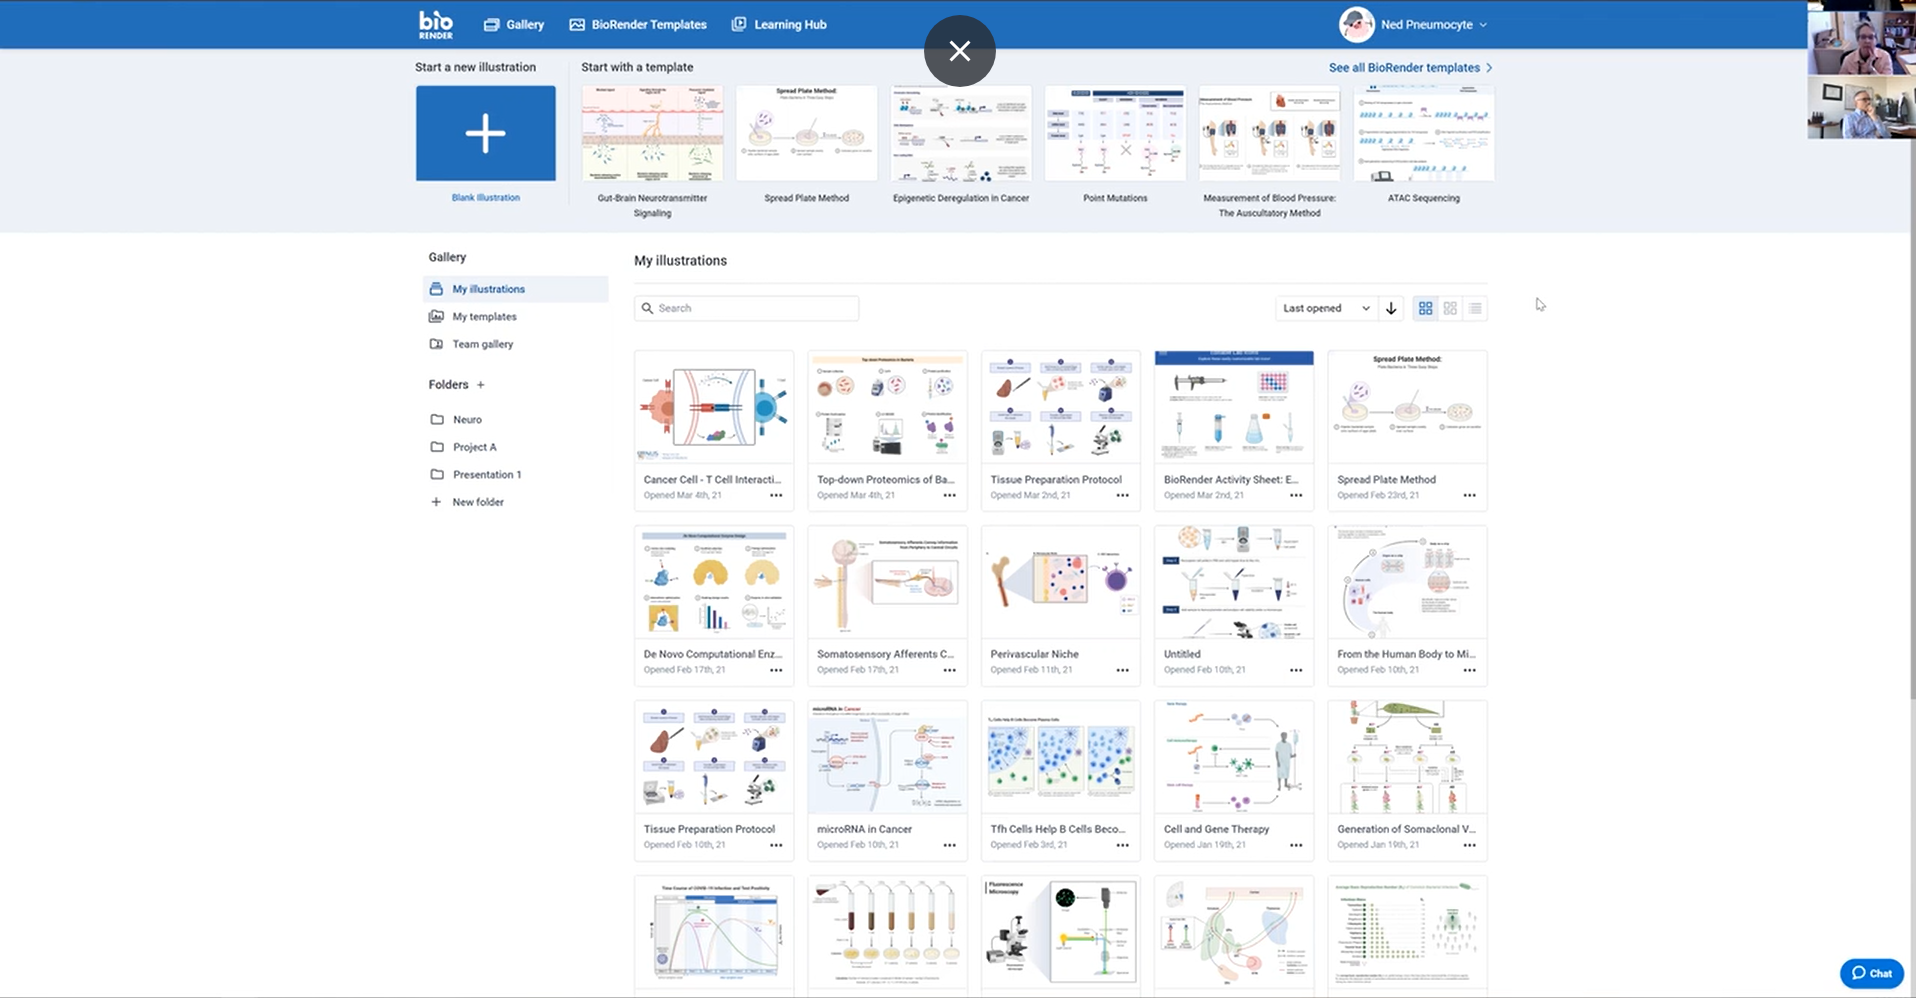This screenshot has width=1916, height=998.
Task: Switch to compact grid view
Action: pyautogui.click(x=1450, y=308)
